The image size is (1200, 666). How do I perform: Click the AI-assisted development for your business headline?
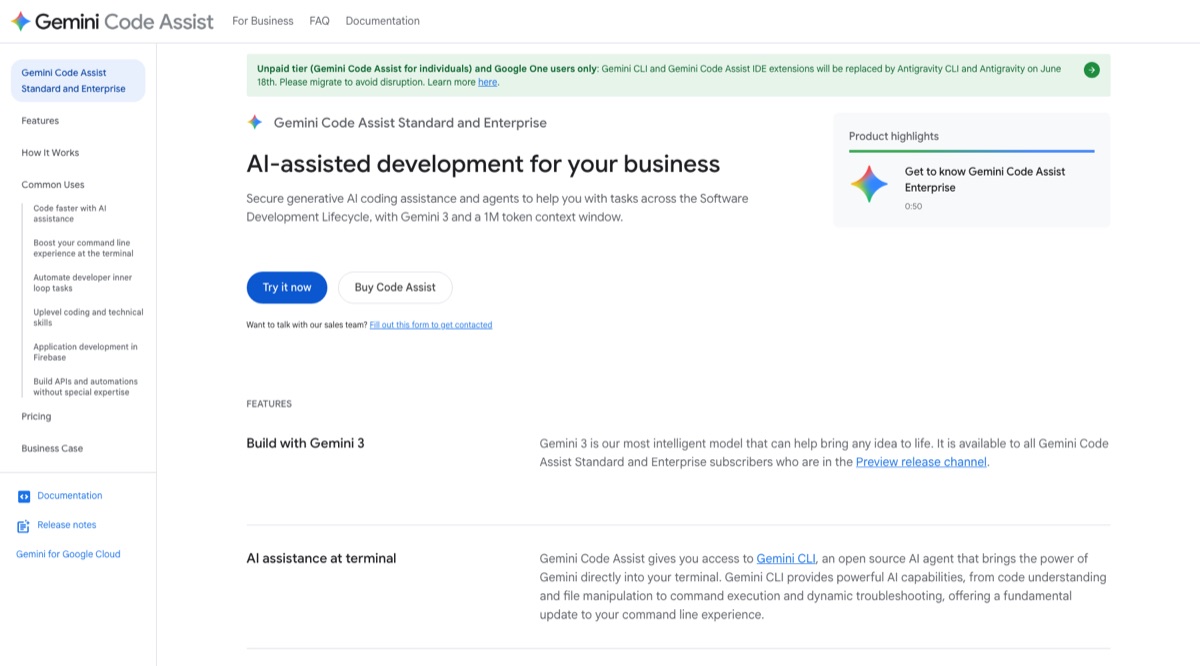coord(483,164)
